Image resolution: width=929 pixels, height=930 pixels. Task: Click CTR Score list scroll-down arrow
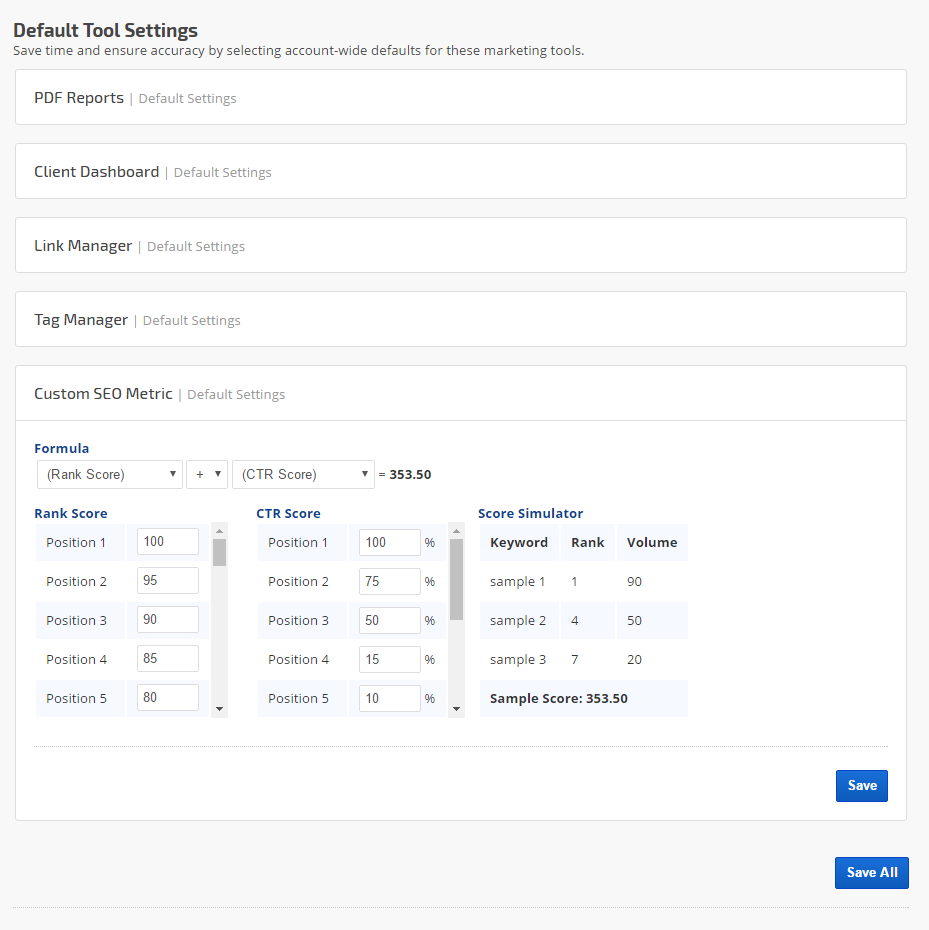click(x=457, y=709)
